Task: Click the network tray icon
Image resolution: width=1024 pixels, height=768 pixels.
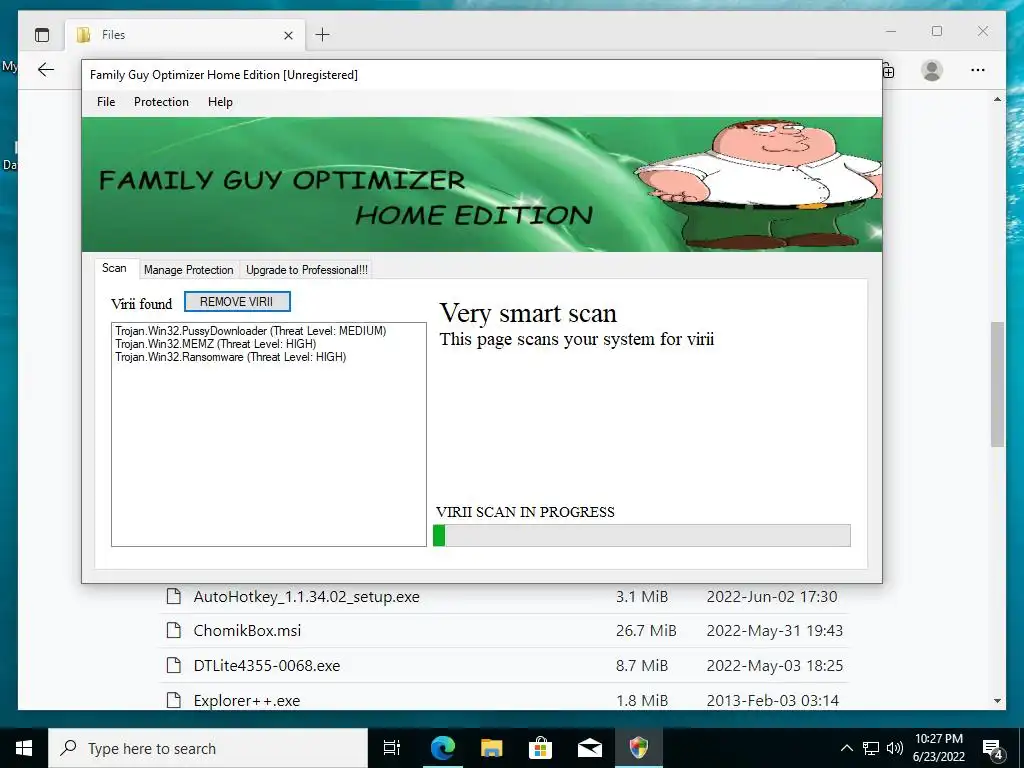Action: 871,748
